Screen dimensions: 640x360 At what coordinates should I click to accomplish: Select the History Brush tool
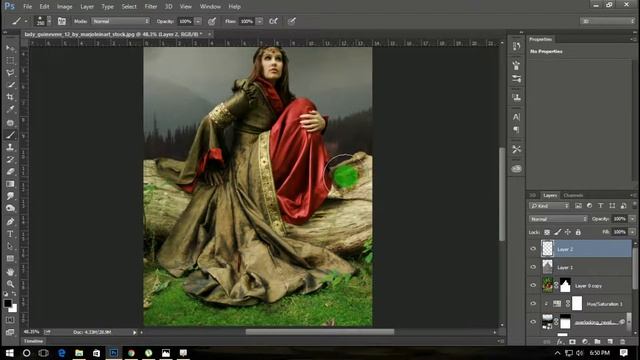tap(10, 160)
